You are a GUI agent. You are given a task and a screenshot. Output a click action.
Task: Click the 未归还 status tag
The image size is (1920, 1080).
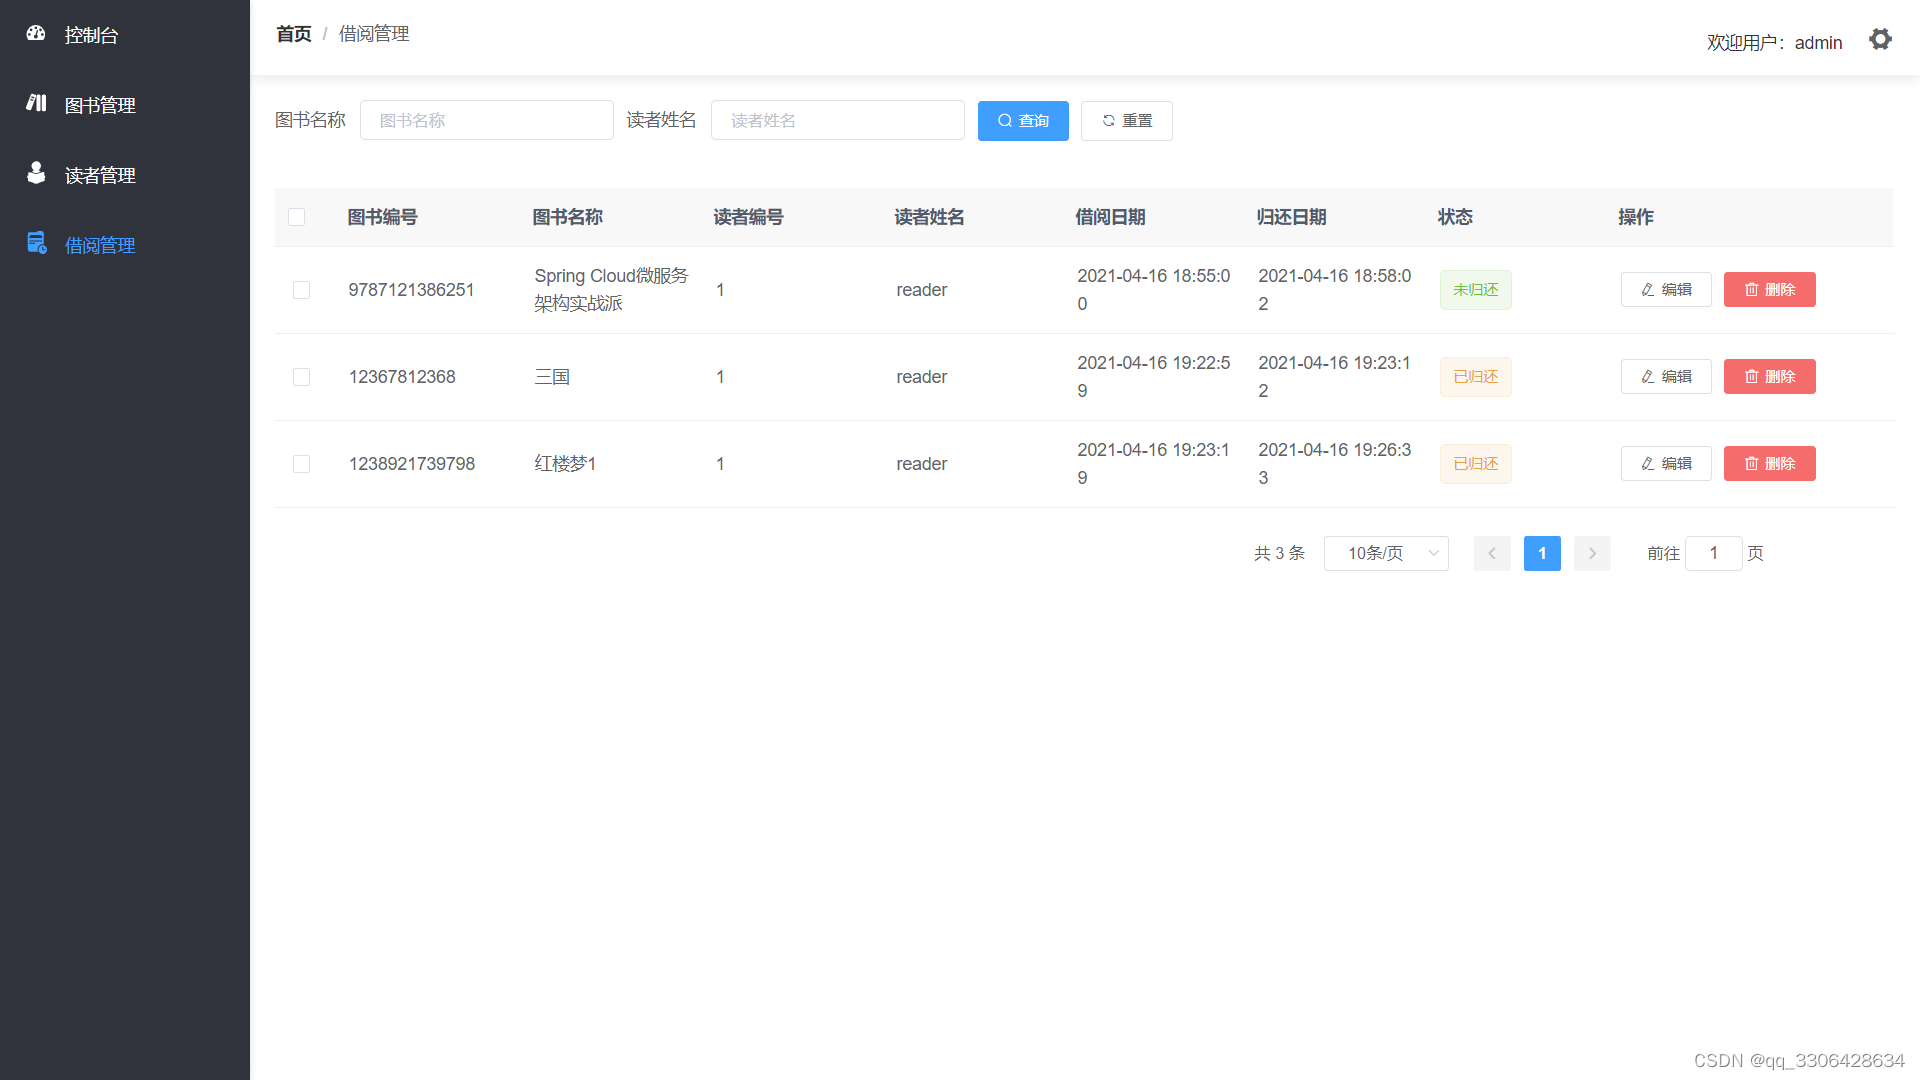[1476, 290]
